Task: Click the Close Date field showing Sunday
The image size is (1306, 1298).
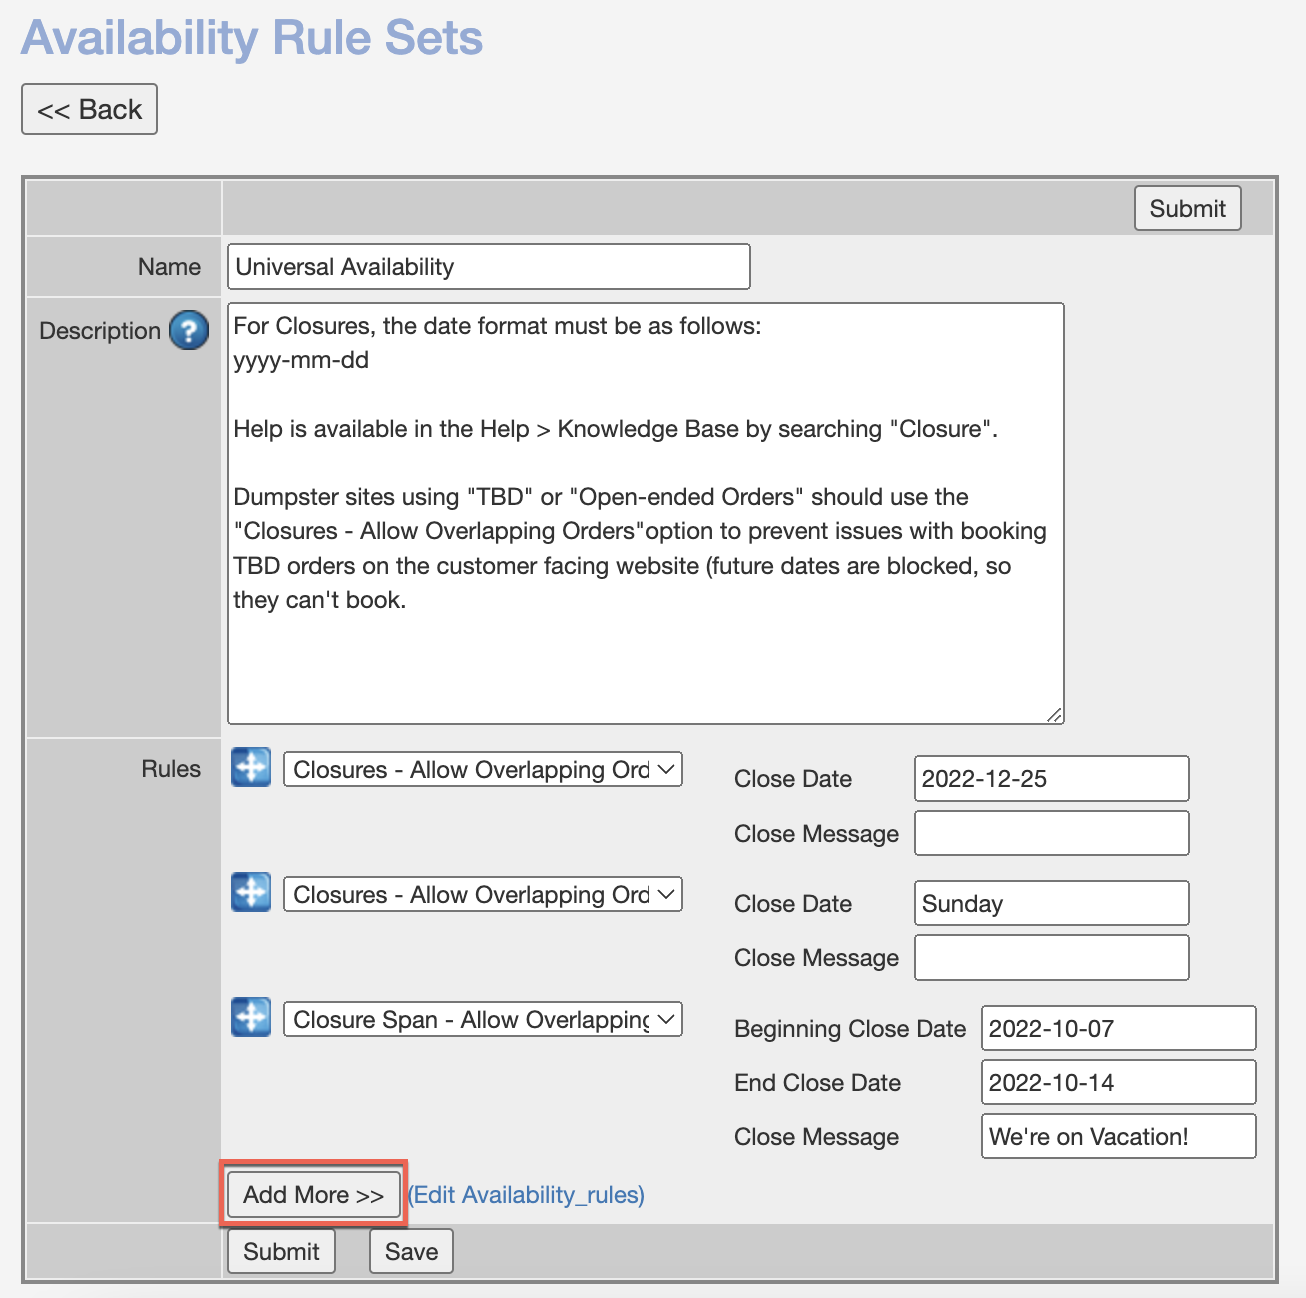Action: [1051, 904]
